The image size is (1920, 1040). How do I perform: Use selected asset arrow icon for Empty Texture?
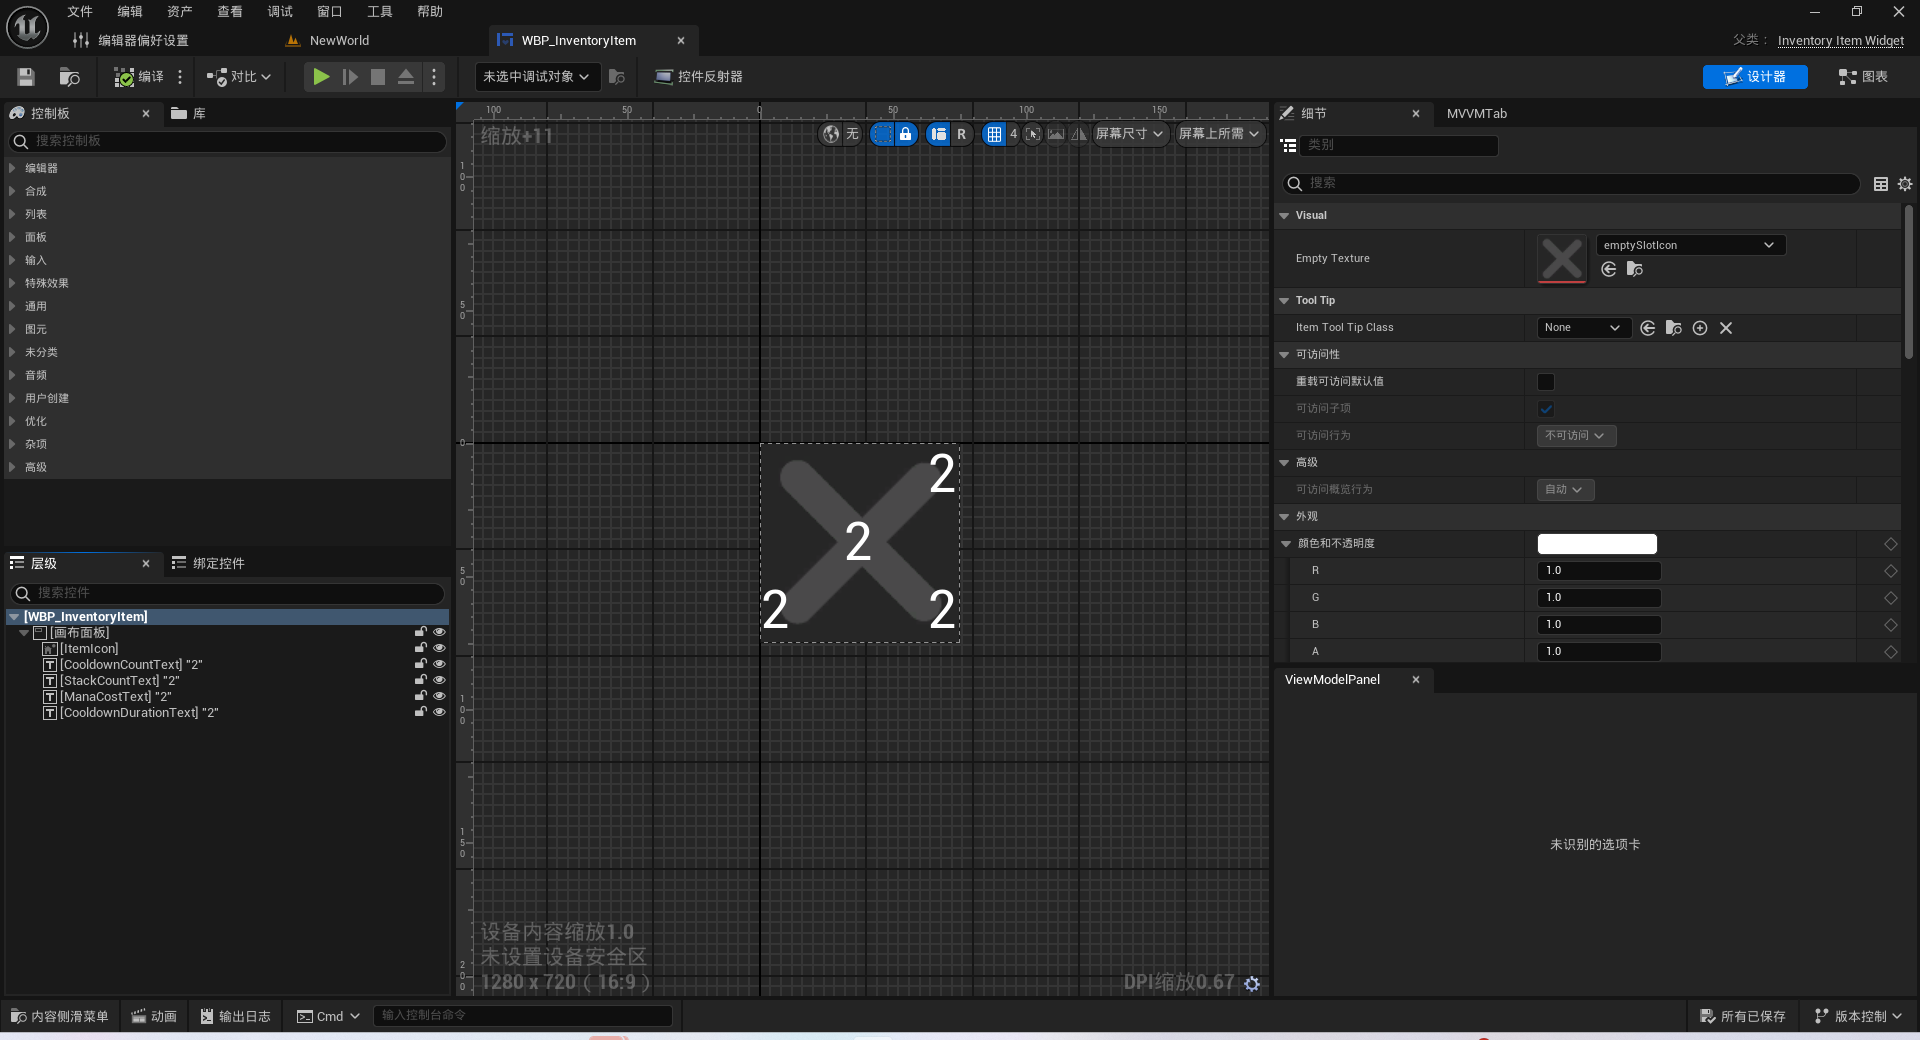tap(1609, 269)
